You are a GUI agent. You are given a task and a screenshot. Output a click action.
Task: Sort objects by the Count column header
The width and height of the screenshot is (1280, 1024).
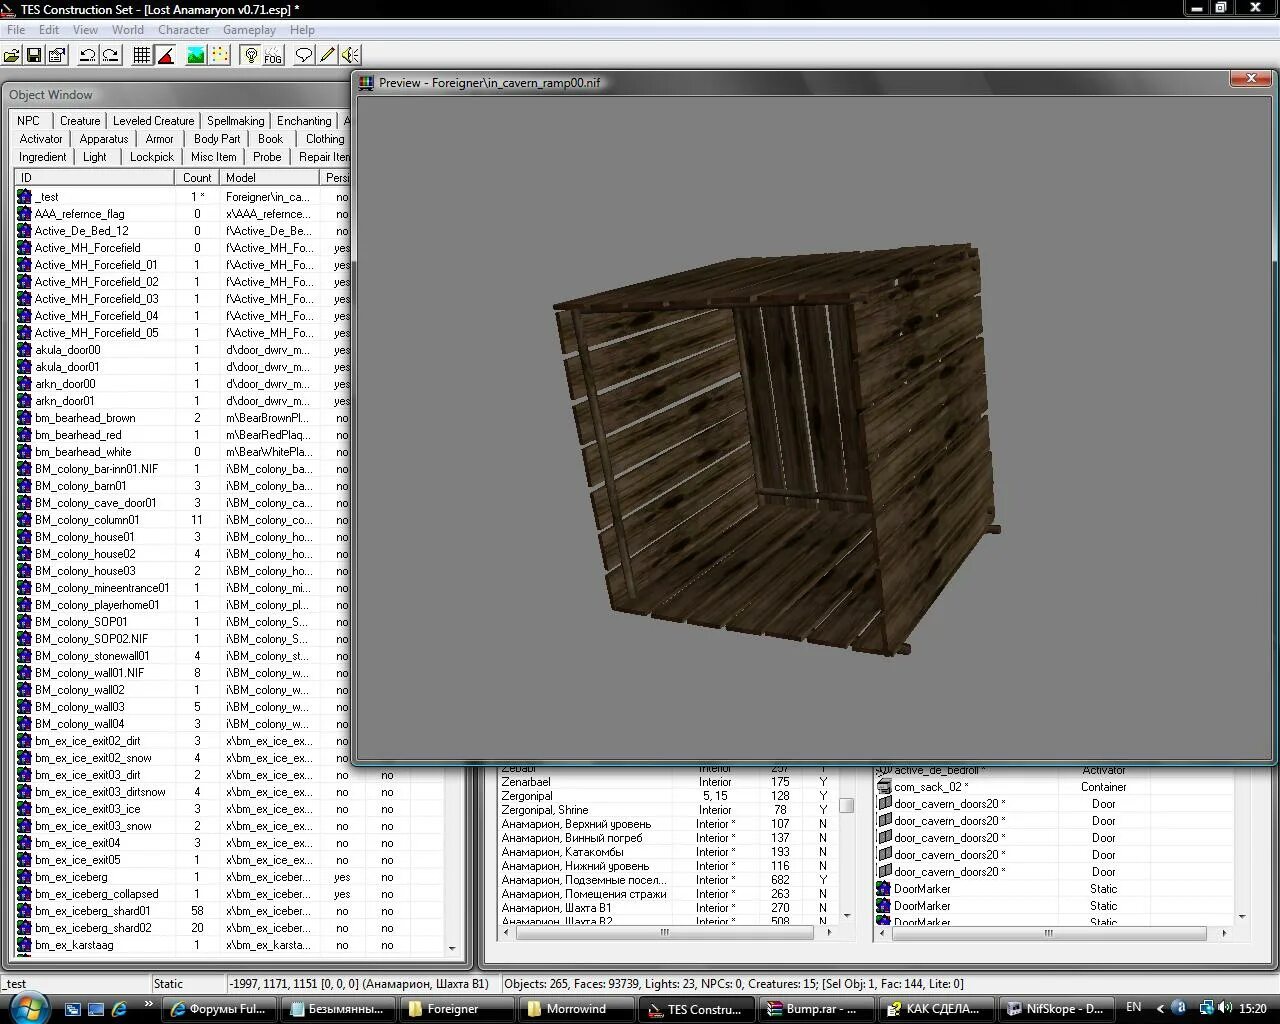196,177
